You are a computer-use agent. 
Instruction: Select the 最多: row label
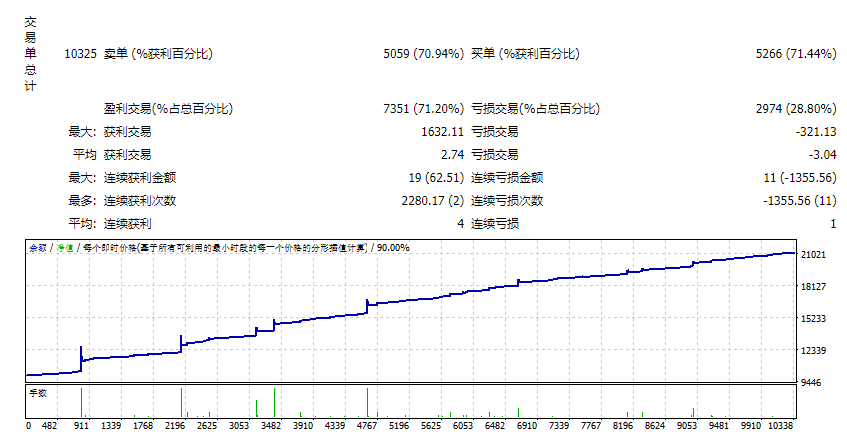(x=82, y=201)
